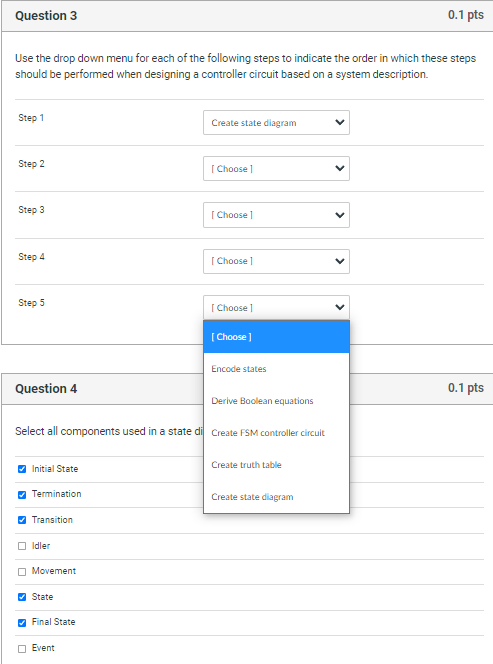Collapse the Step 5 dropdown arrow

[x=339, y=307]
